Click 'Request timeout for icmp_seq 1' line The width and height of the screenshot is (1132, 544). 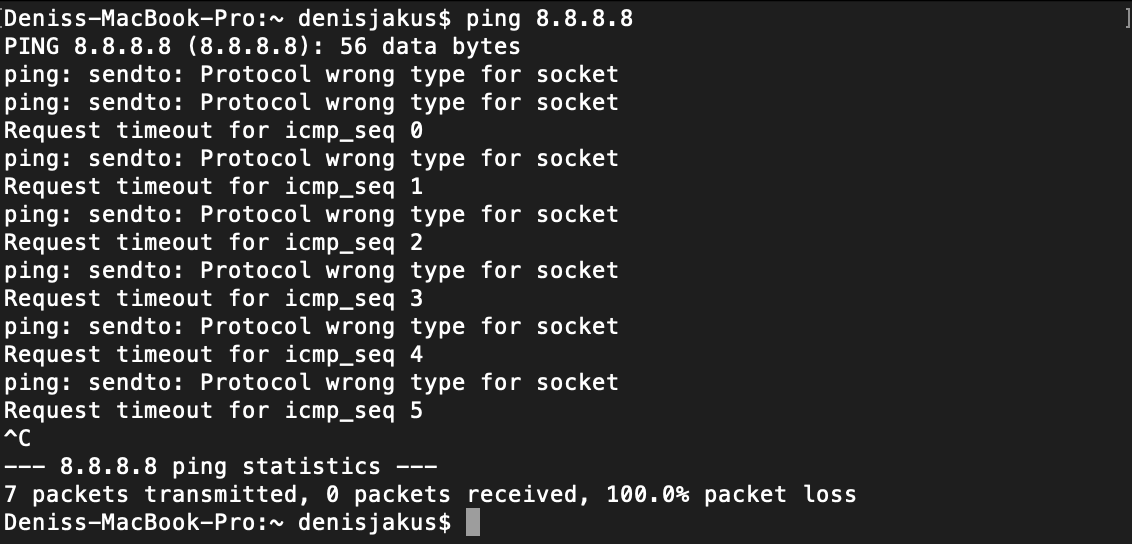click(214, 186)
